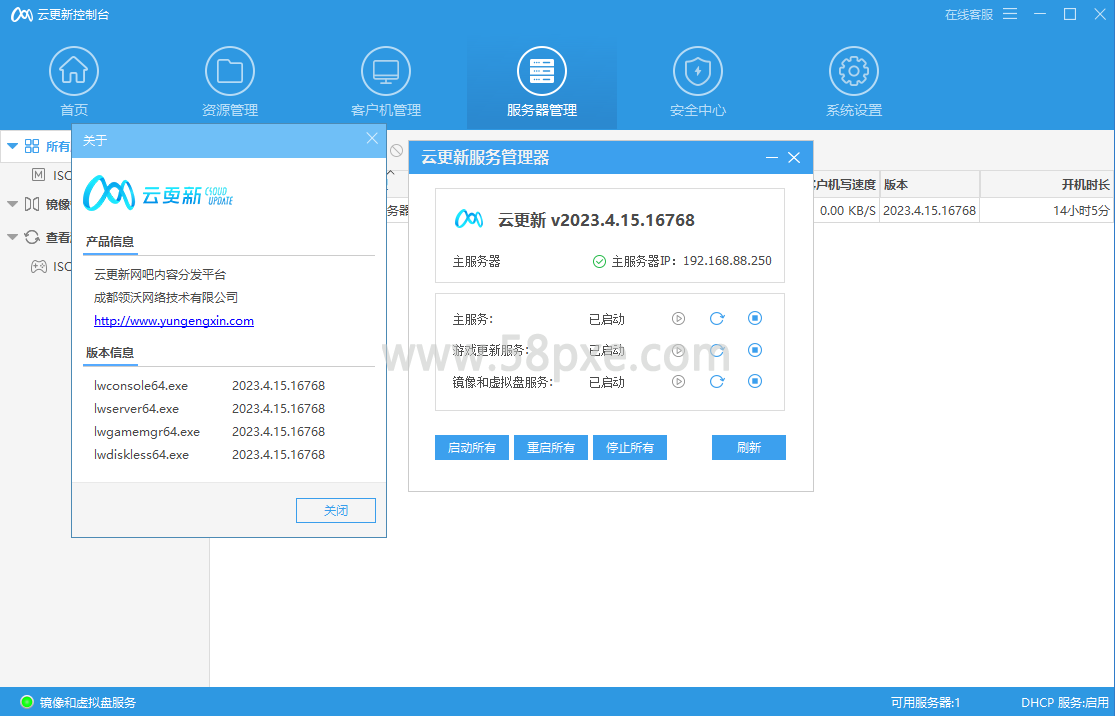Screen dimensions: 1115x716
Task: Click the 版本 column header
Action: [929, 185]
